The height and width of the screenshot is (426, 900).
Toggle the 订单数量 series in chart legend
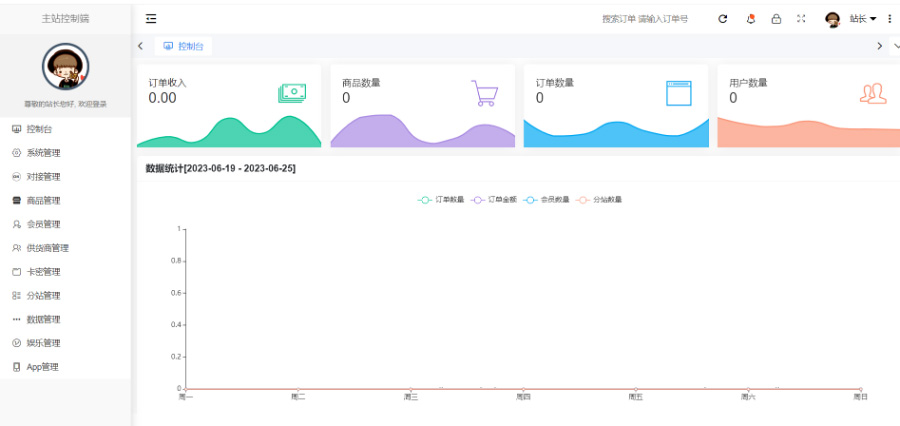(440, 200)
